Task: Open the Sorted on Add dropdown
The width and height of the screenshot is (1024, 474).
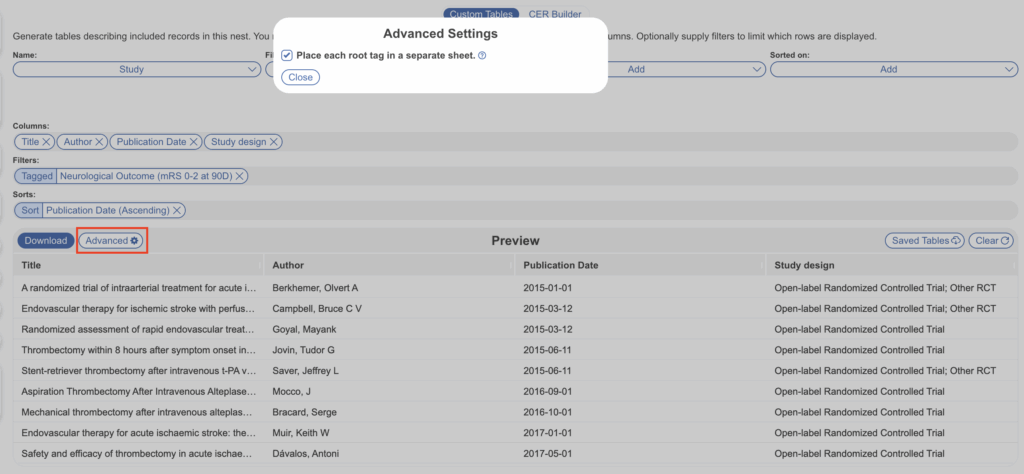Action: (x=894, y=69)
